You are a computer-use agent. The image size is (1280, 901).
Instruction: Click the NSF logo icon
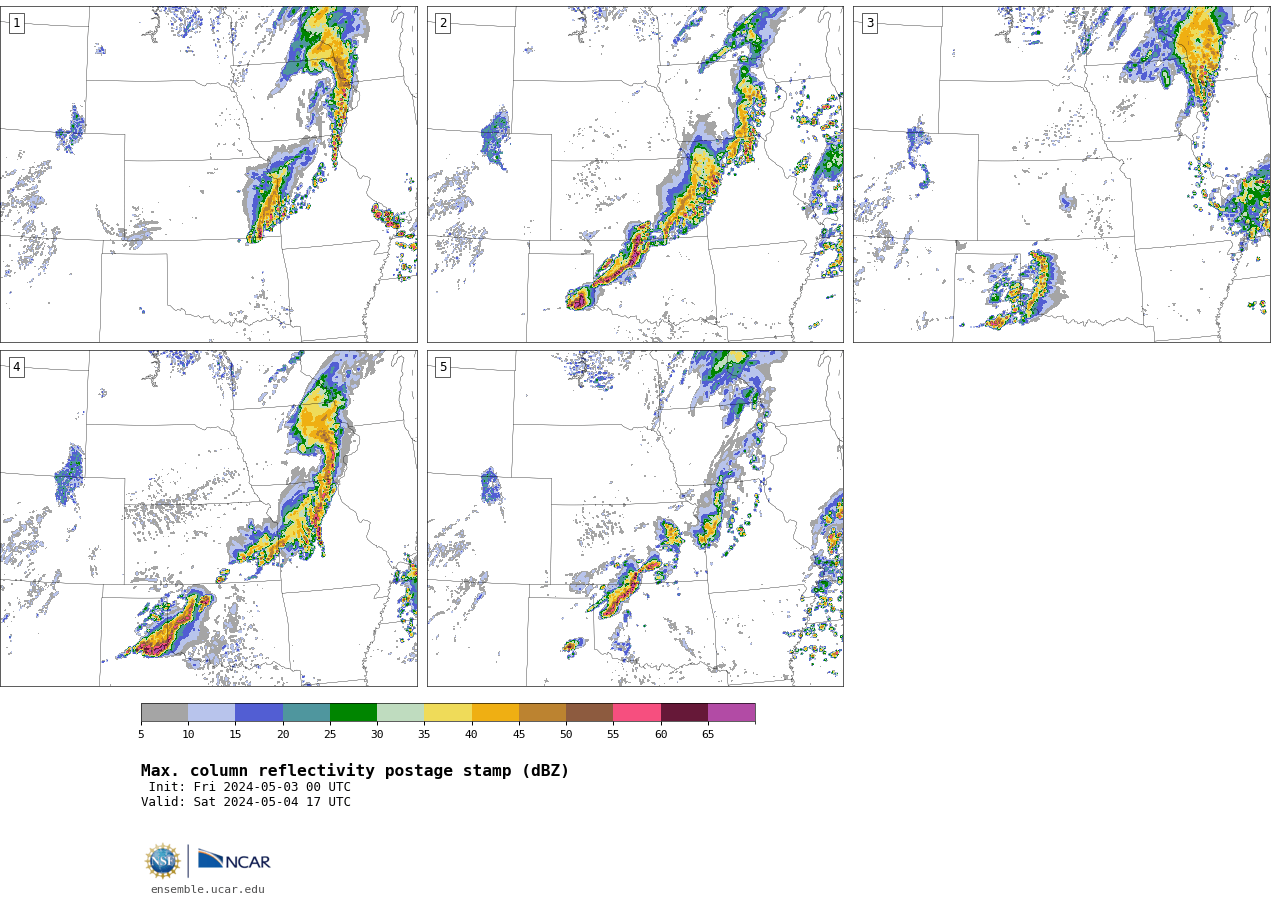(x=163, y=861)
